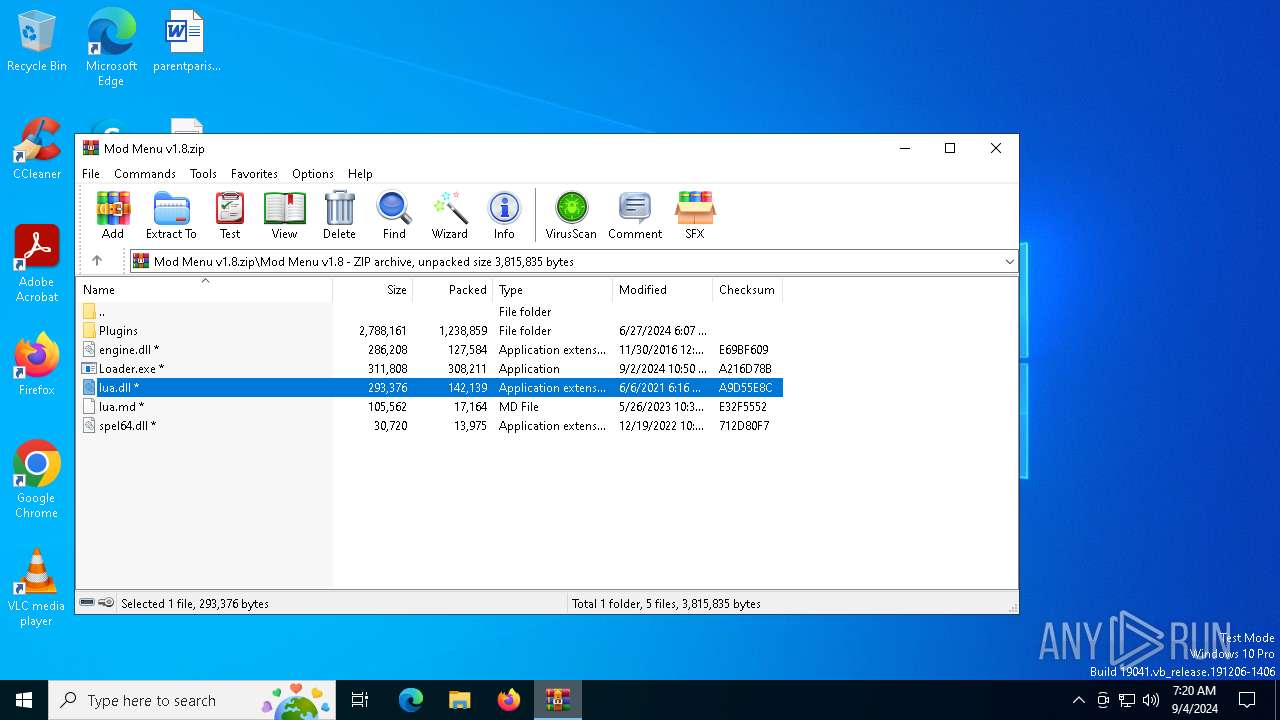Screen dimensions: 1280x720
Task: Open Task View in taskbar
Action: click(360, 700)
